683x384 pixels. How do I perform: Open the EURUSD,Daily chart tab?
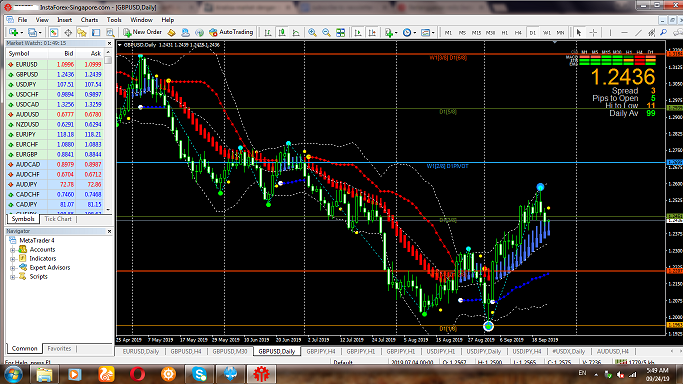[141, 351]
